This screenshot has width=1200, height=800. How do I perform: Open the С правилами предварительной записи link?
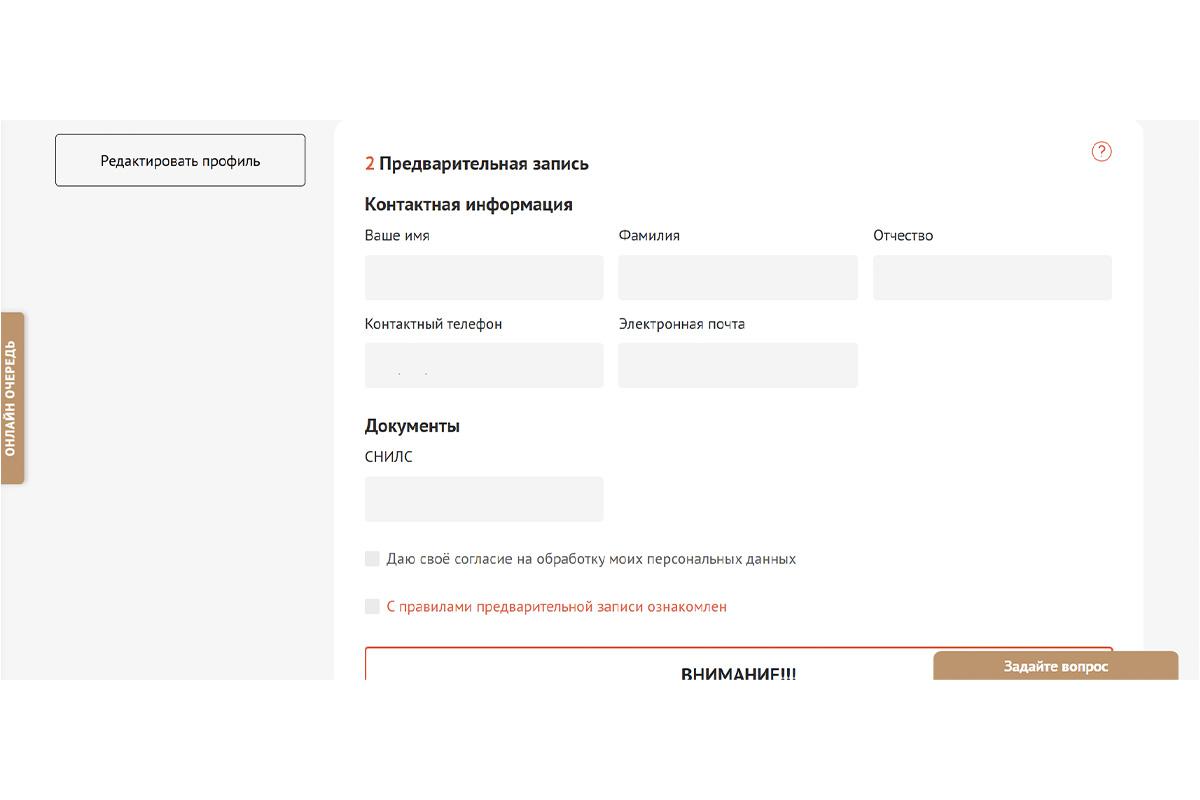556,607
